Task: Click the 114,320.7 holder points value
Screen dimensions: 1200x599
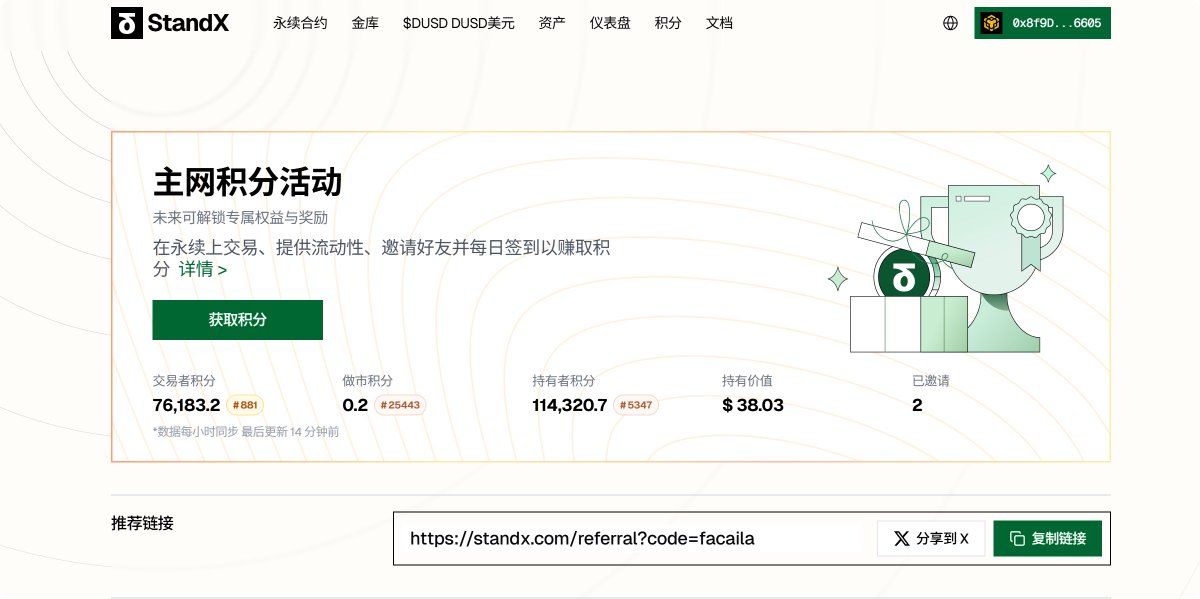Action: 570,406
